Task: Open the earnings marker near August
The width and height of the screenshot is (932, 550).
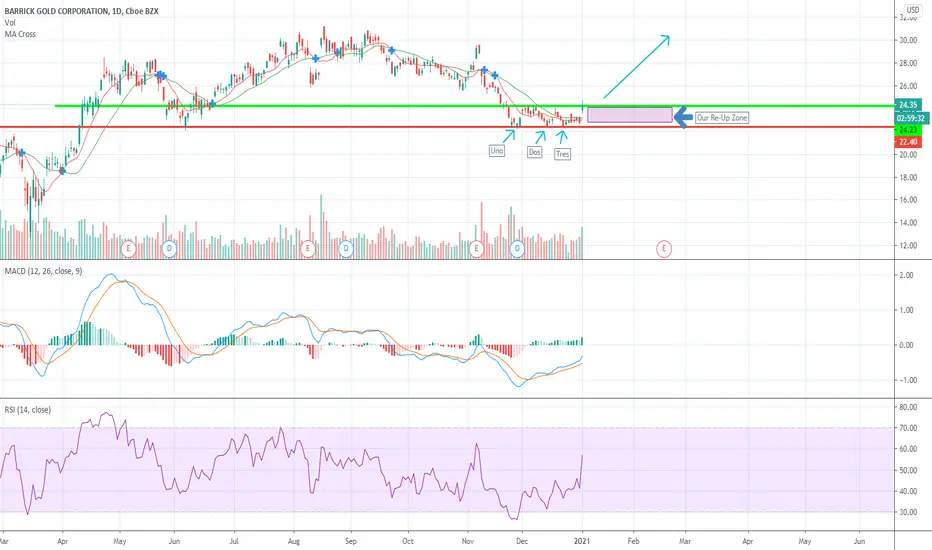Action: [x=307, y=249]
